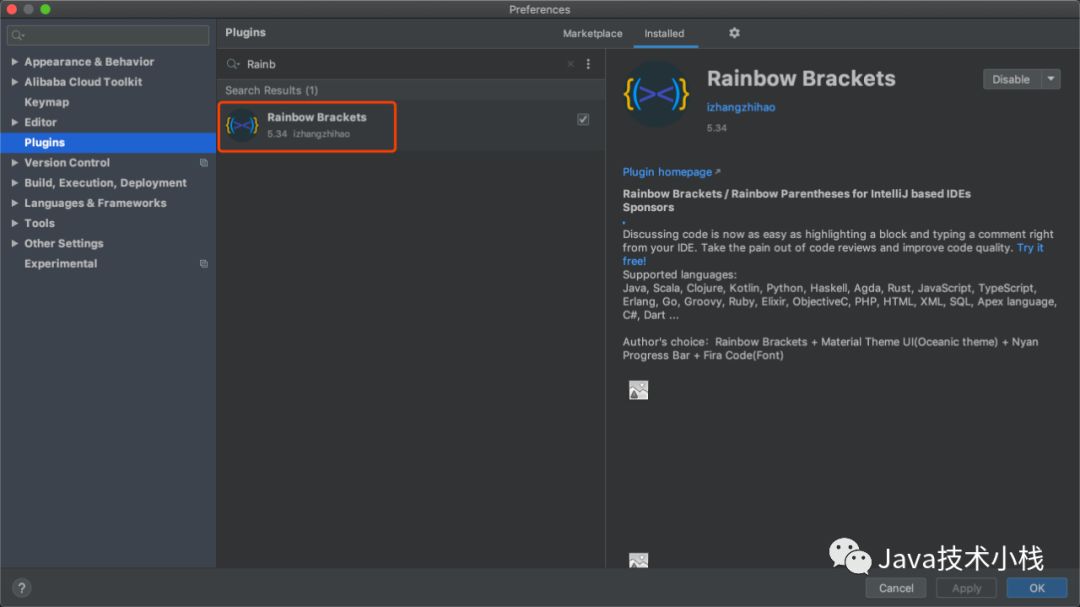Open the Plugin homepage link

(670, 172)
